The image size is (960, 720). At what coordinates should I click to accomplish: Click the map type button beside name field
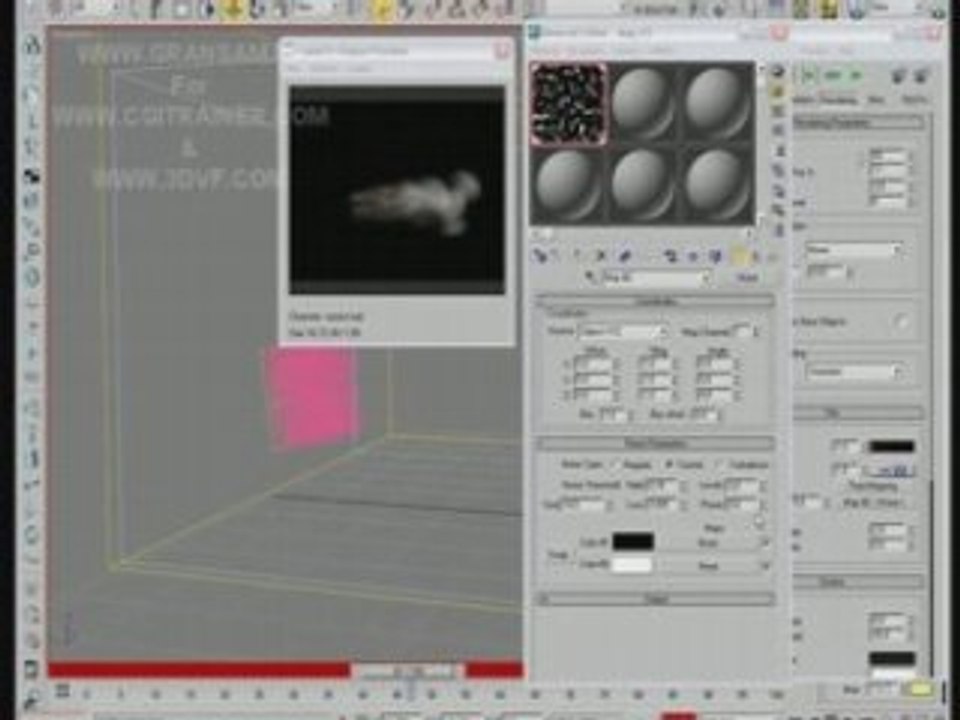(x=747, y=278)
